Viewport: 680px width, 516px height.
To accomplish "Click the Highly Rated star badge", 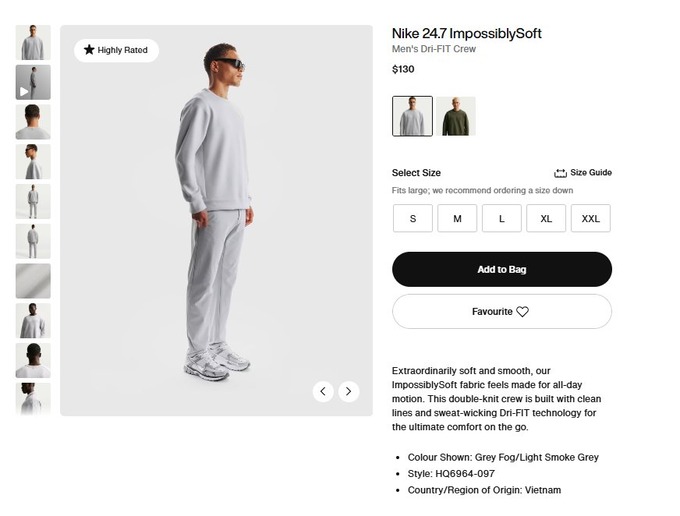I will coord(116,50).
